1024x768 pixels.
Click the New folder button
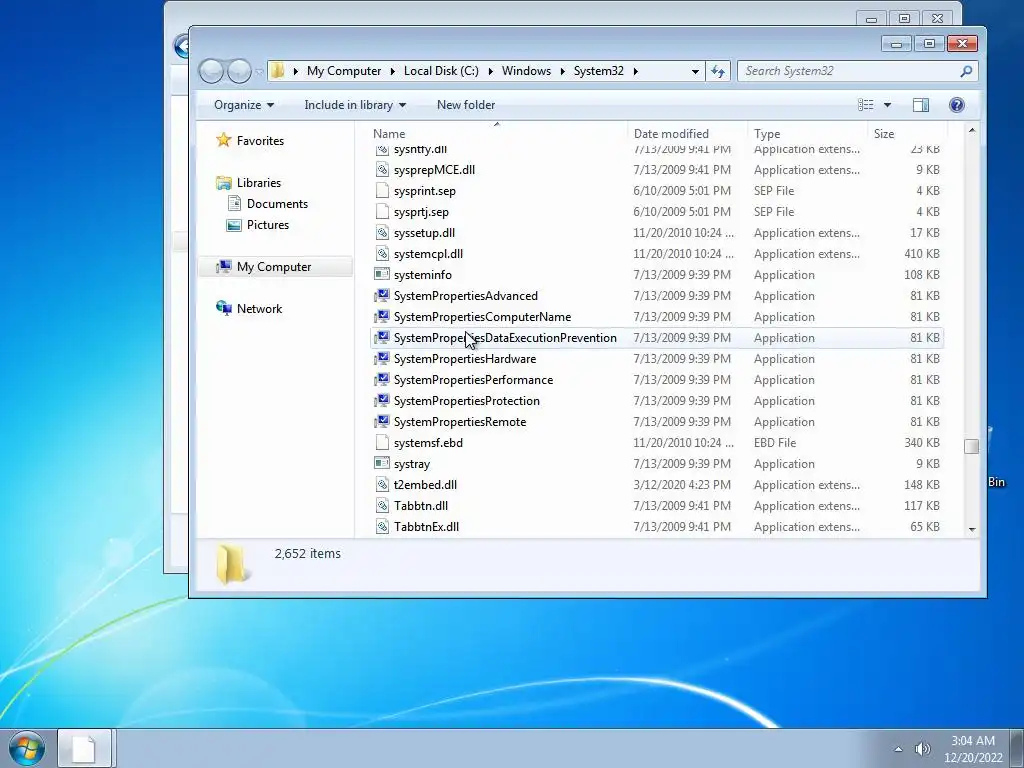pyautogui.click(x=466, y=104)
